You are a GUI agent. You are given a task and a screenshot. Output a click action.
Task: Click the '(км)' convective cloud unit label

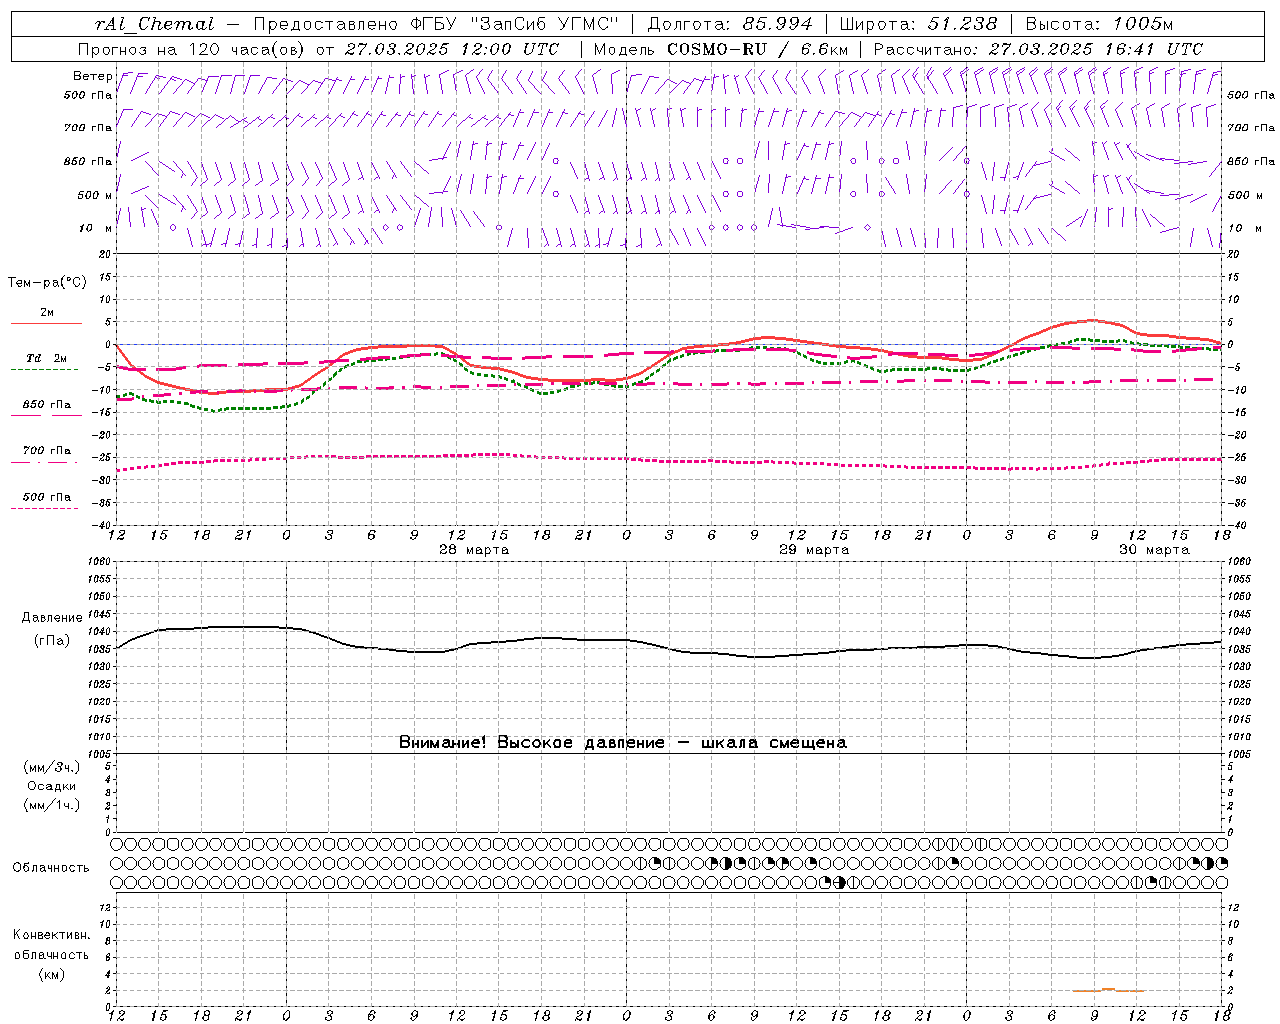click(52, 974)
